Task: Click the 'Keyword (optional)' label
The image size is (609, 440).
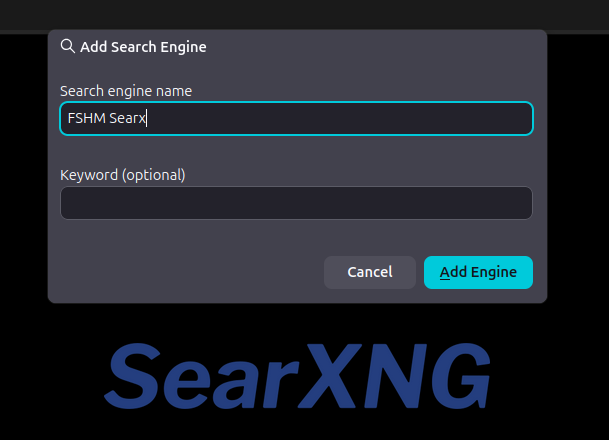Action: pos(123,175)
